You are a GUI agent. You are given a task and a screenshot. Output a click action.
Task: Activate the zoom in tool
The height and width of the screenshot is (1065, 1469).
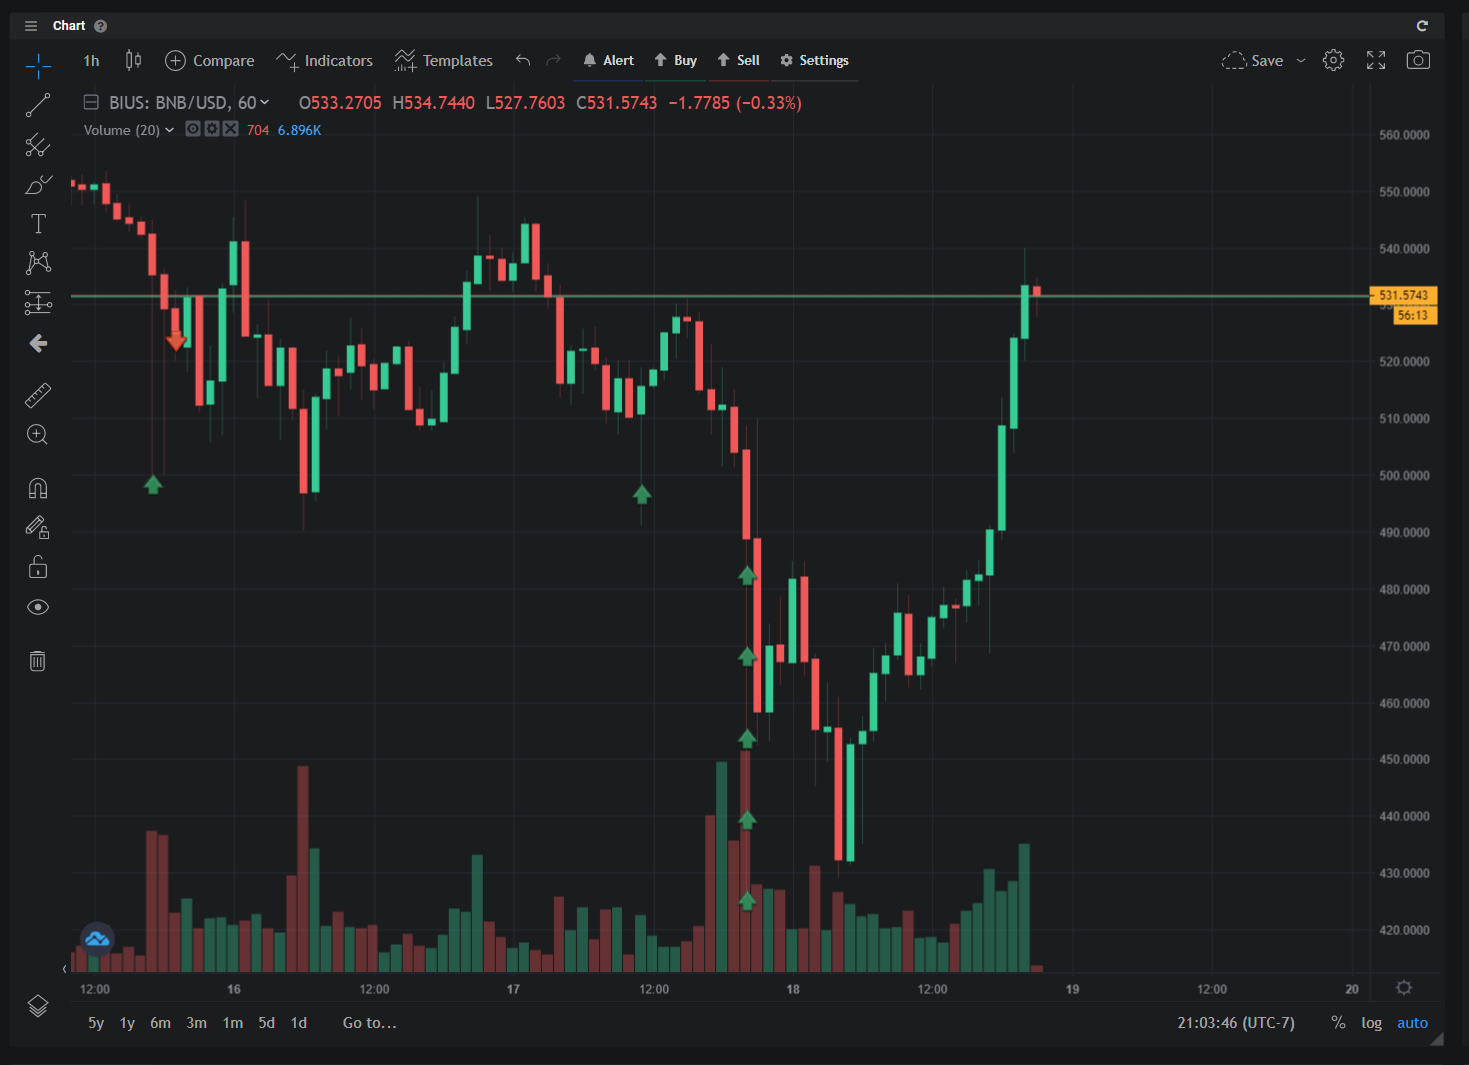coord(38,435)
